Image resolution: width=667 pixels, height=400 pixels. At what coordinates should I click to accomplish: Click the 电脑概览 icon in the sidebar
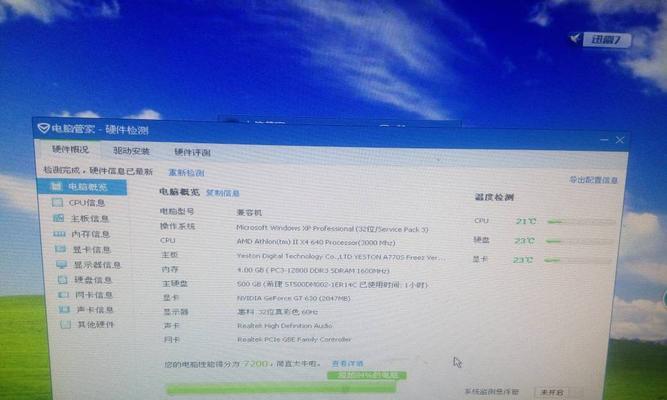tap(55, 186)
